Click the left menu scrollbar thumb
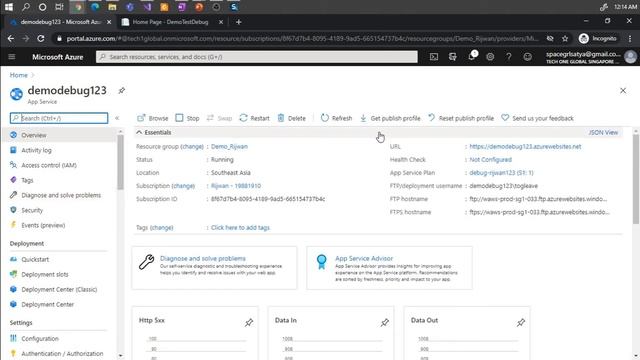Screen dimensions: 640x360 [x=120, y=162]
